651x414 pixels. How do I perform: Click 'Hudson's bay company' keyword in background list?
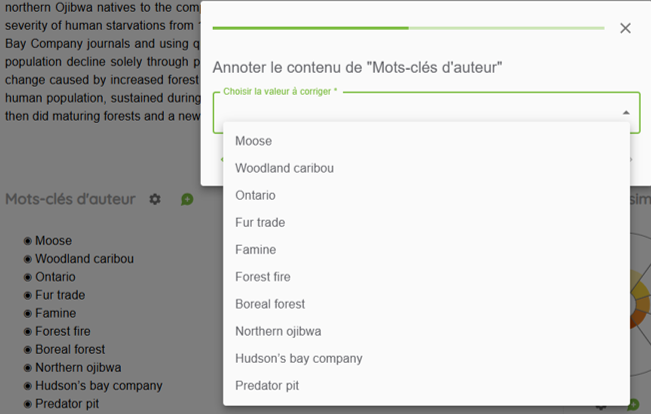pos(99,386)
